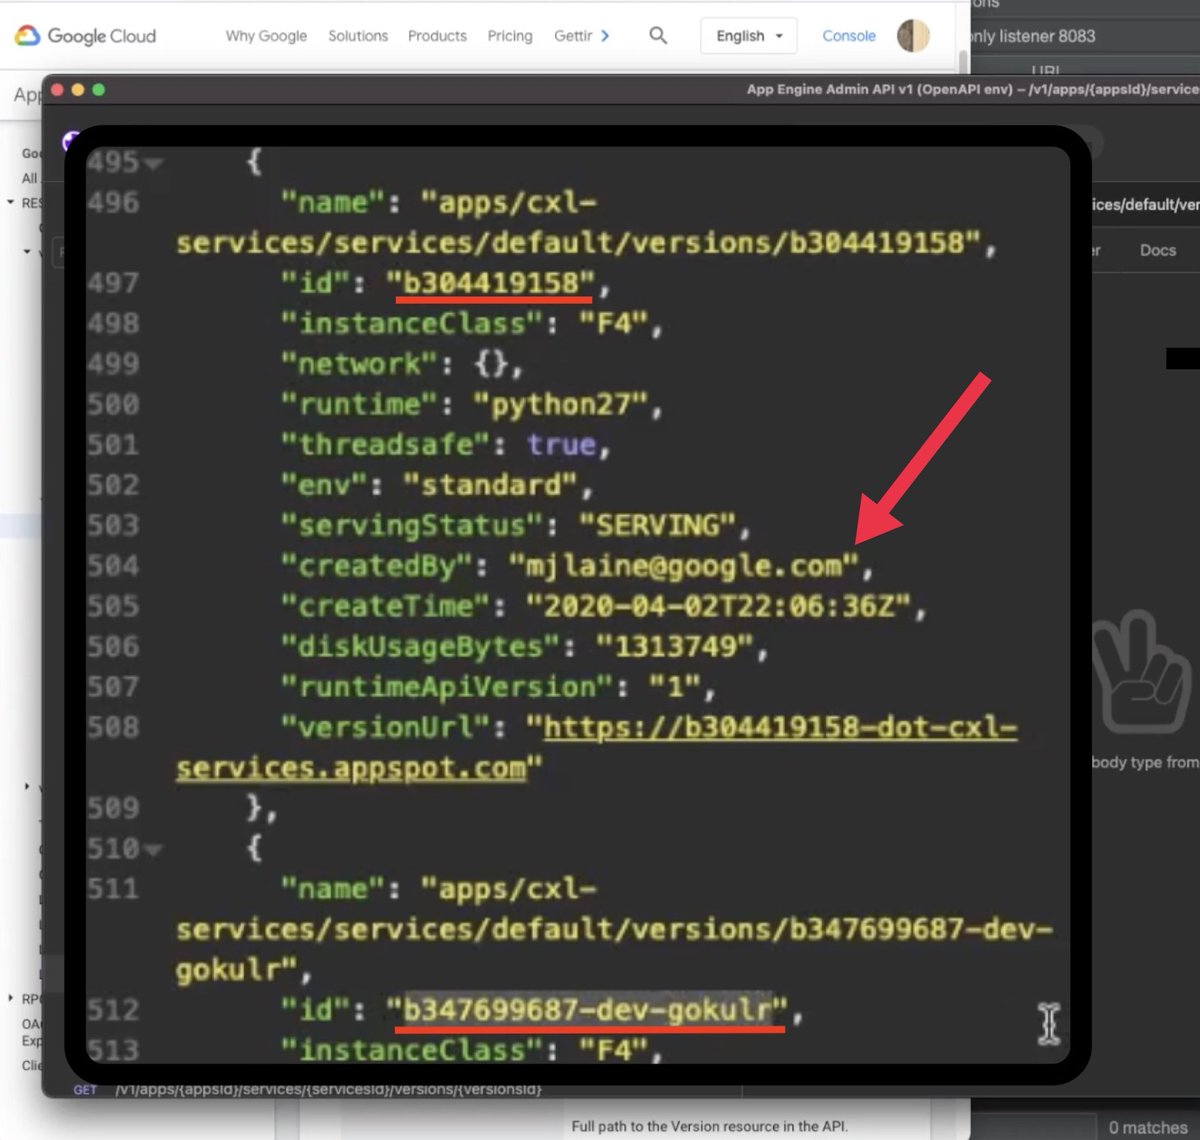Open the English language dropdown
1200x1140 pixels.
pyautogui.click(x=749, y=36)
